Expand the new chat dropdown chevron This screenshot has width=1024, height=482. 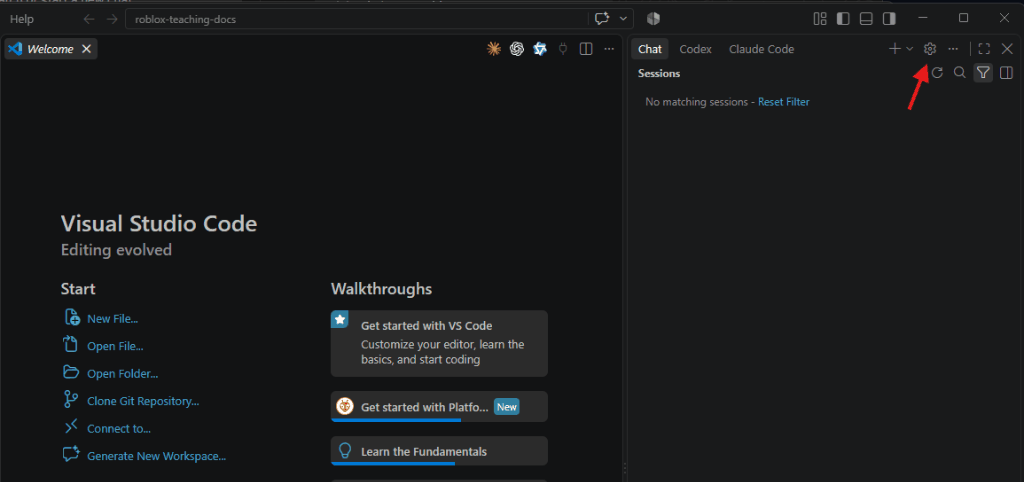pos(910,49)
